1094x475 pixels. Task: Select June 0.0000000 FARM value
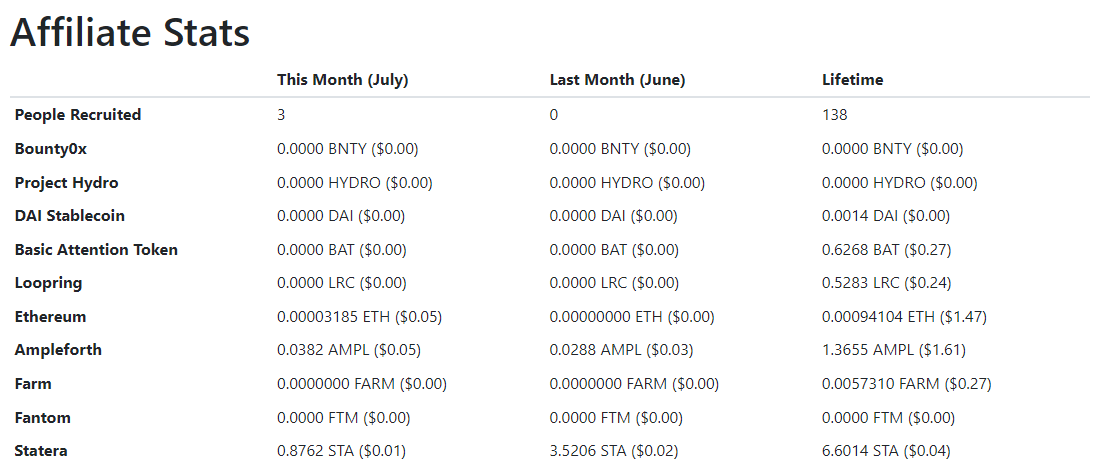click(634, 384)
